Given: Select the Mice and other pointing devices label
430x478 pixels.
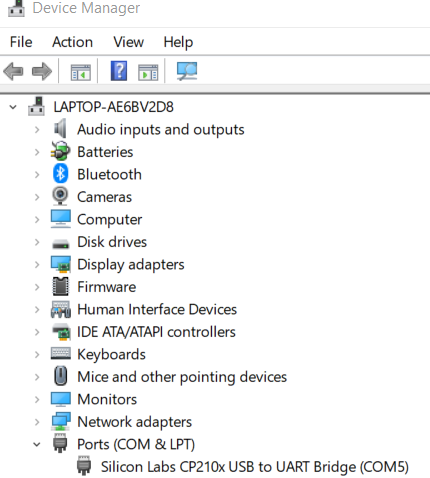Looking at the screenshot, I should [x=182, y=377].
